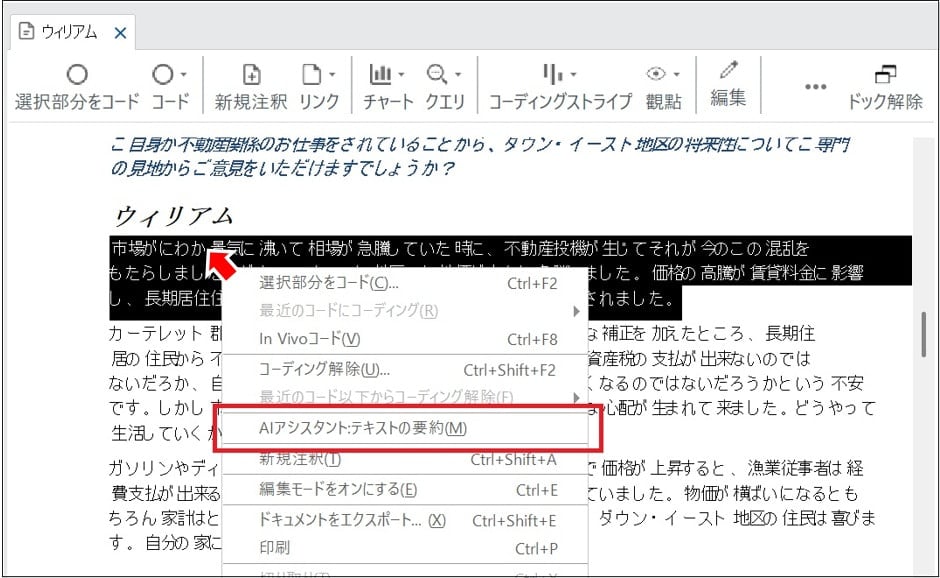Open the クエリ dropdown arrow
This screenshot has height=578, width=940.
click(x=456, y=77)
